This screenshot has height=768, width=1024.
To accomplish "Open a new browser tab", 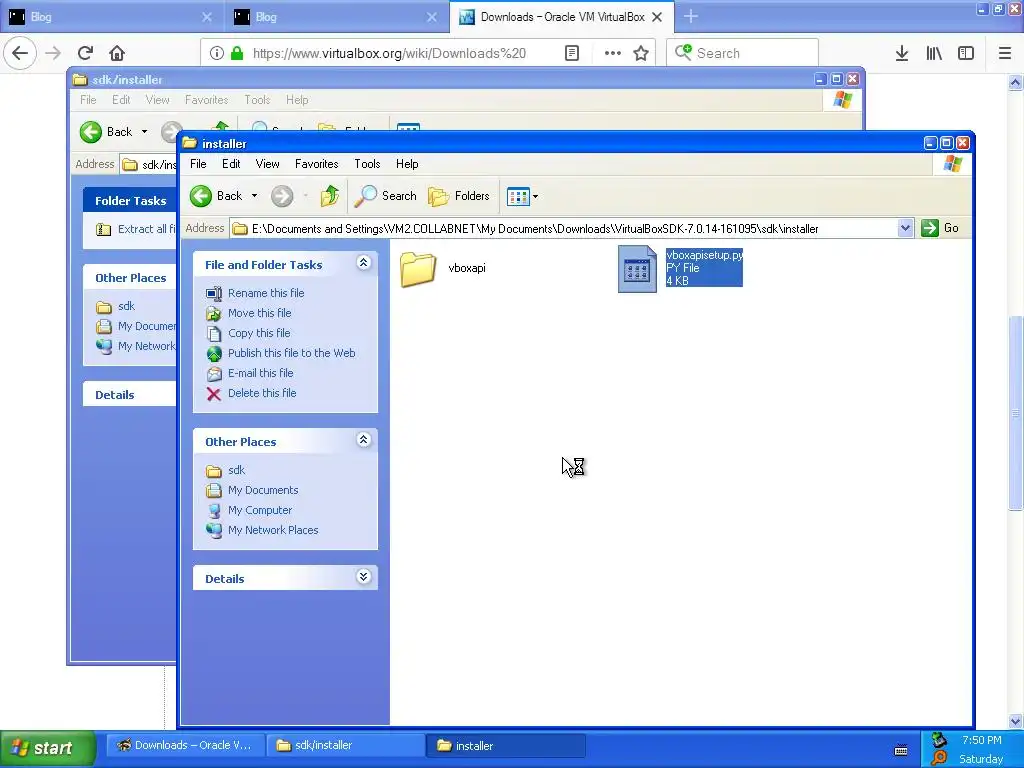I will (x=690, y=17).
